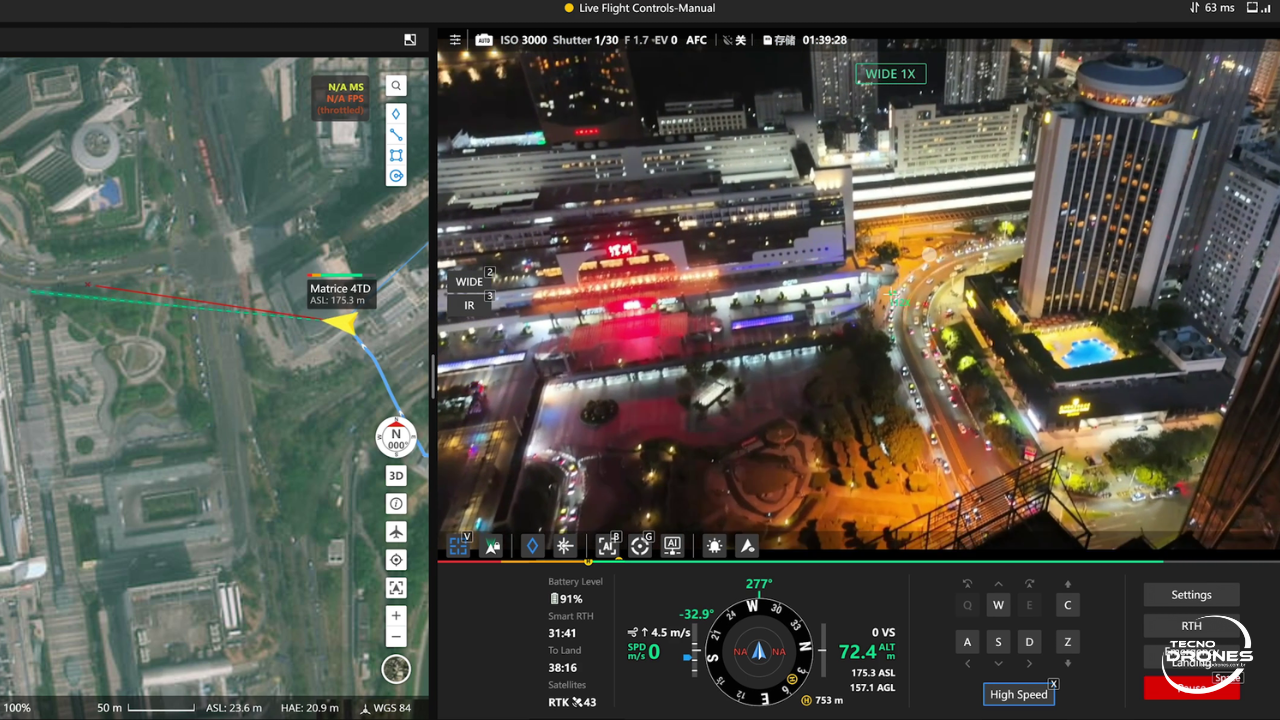Toggle the frame selection V tool
Screen dimensions: 1280x720
point(459,545)
